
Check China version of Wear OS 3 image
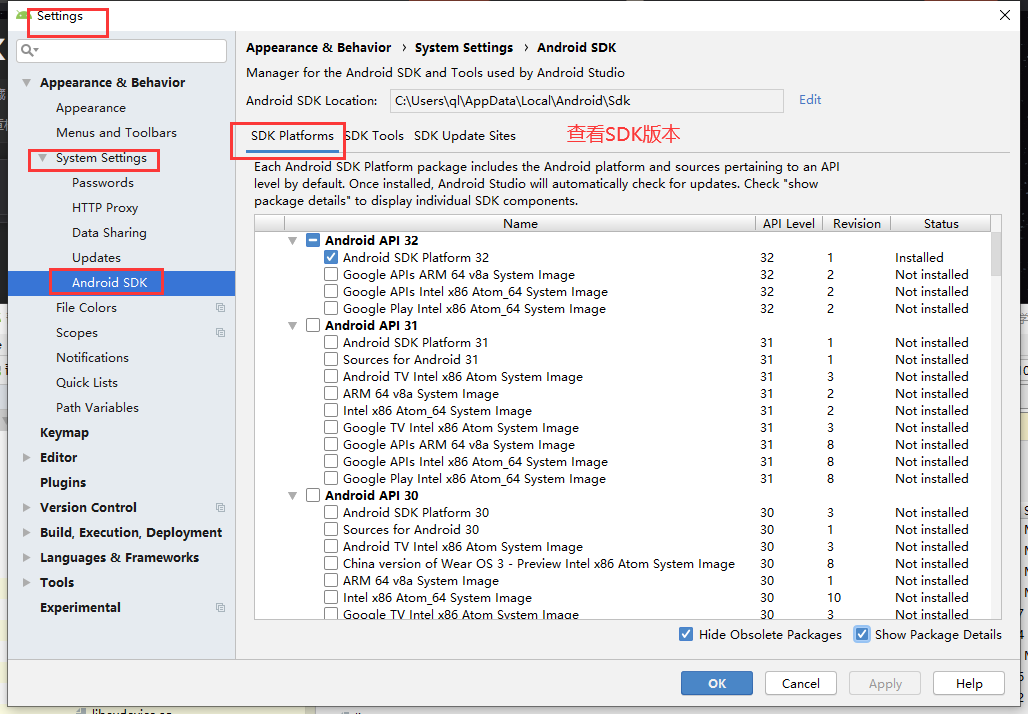[331, 564]
